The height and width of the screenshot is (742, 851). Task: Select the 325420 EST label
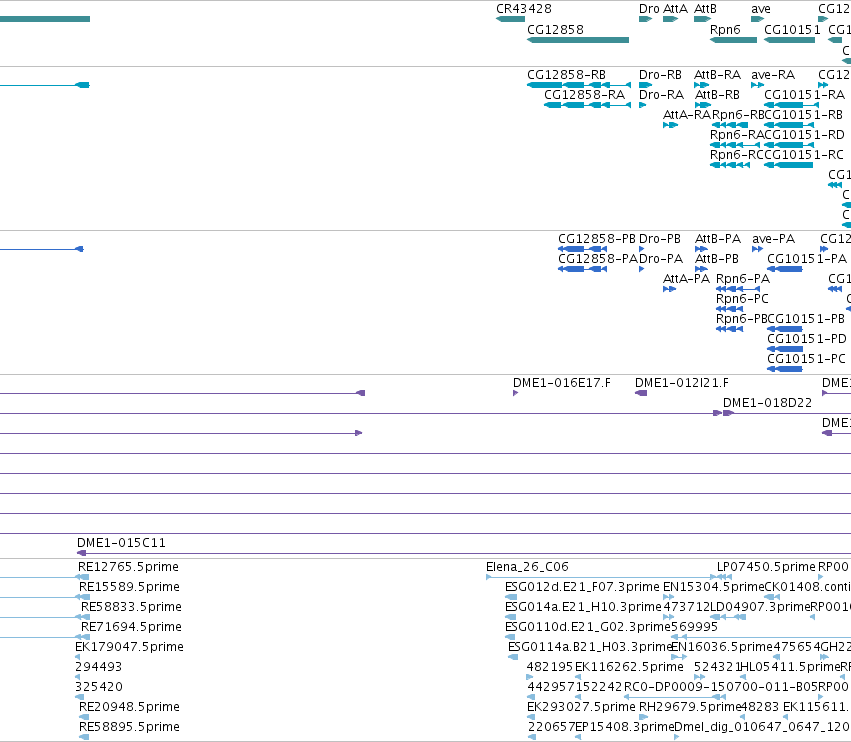(99, 687)
